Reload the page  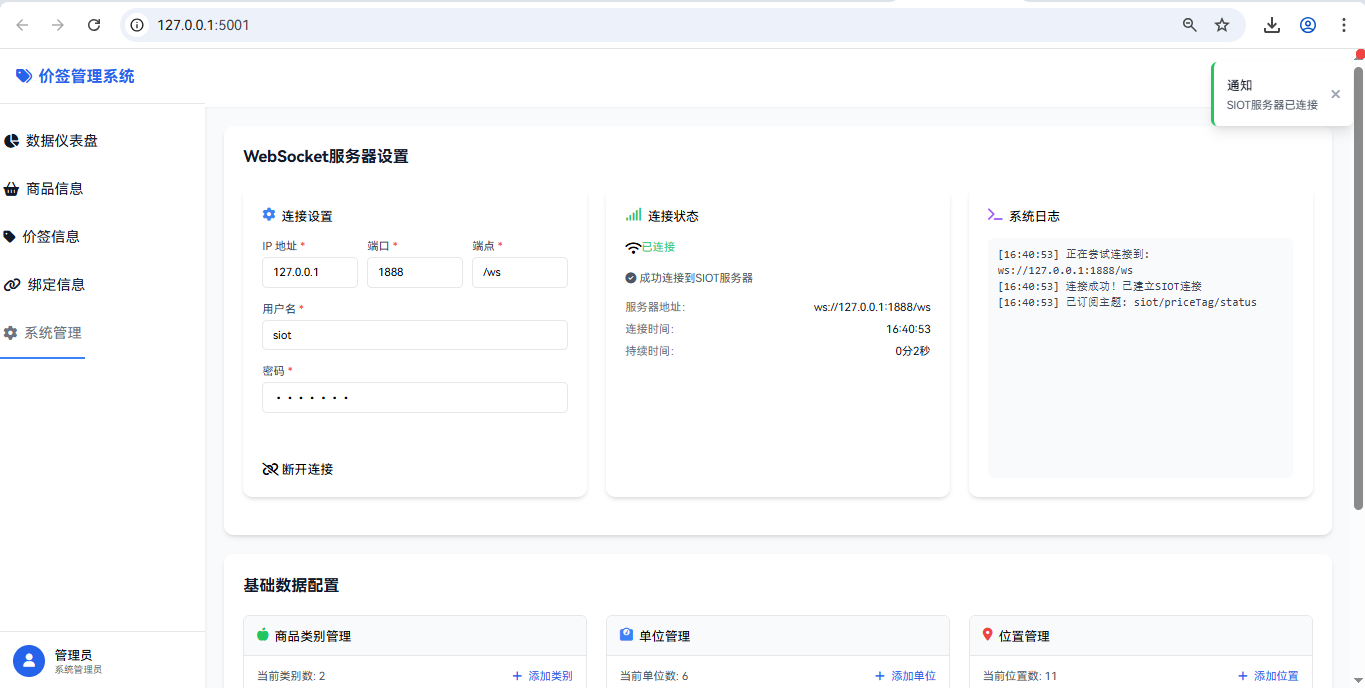coord(94,25)
